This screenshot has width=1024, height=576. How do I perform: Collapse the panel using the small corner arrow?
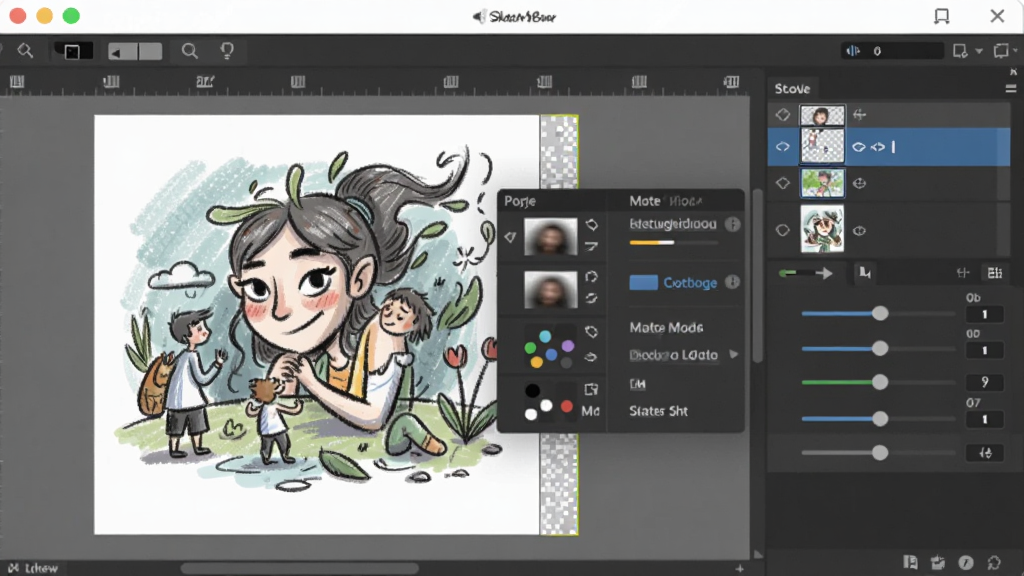click(1013, 72)
